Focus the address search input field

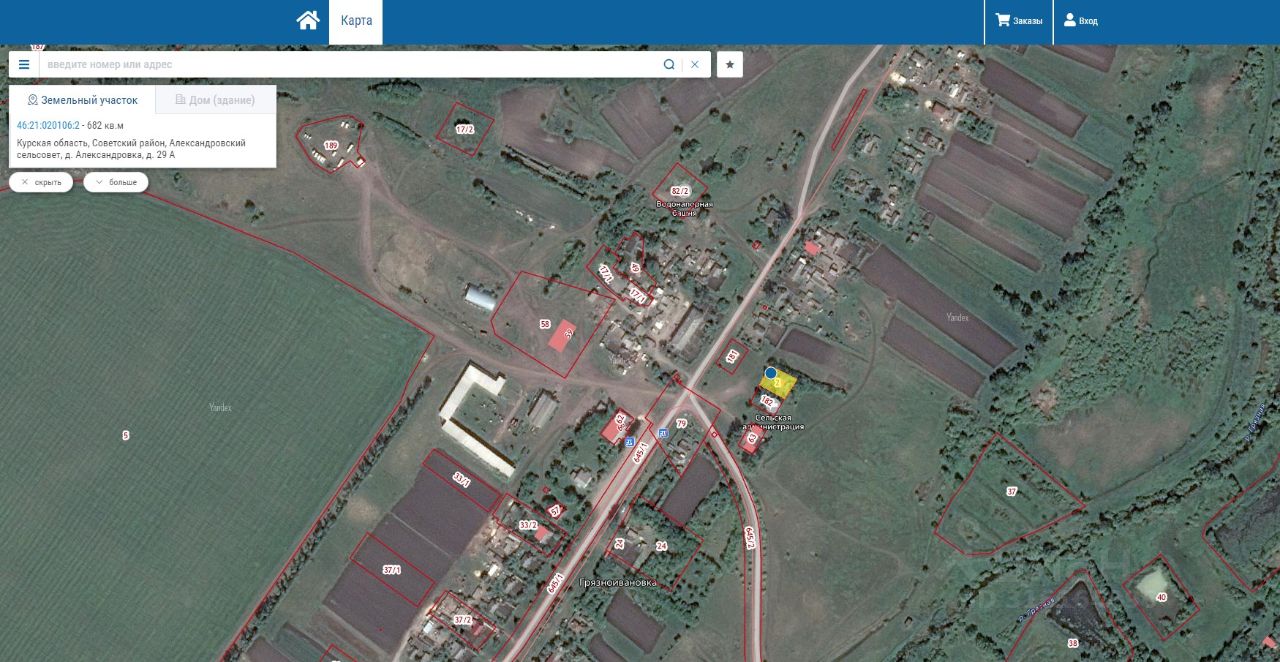(348, 64)
